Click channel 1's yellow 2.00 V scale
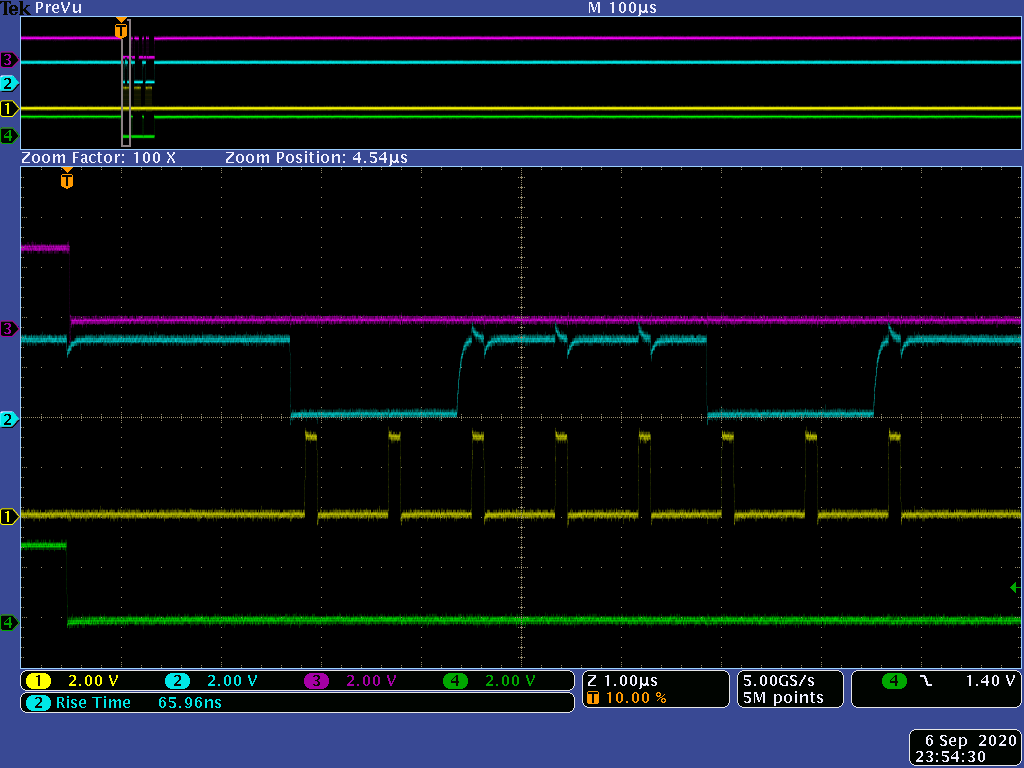This screenshot has height=768, width=1024. (x=93, y=681)
